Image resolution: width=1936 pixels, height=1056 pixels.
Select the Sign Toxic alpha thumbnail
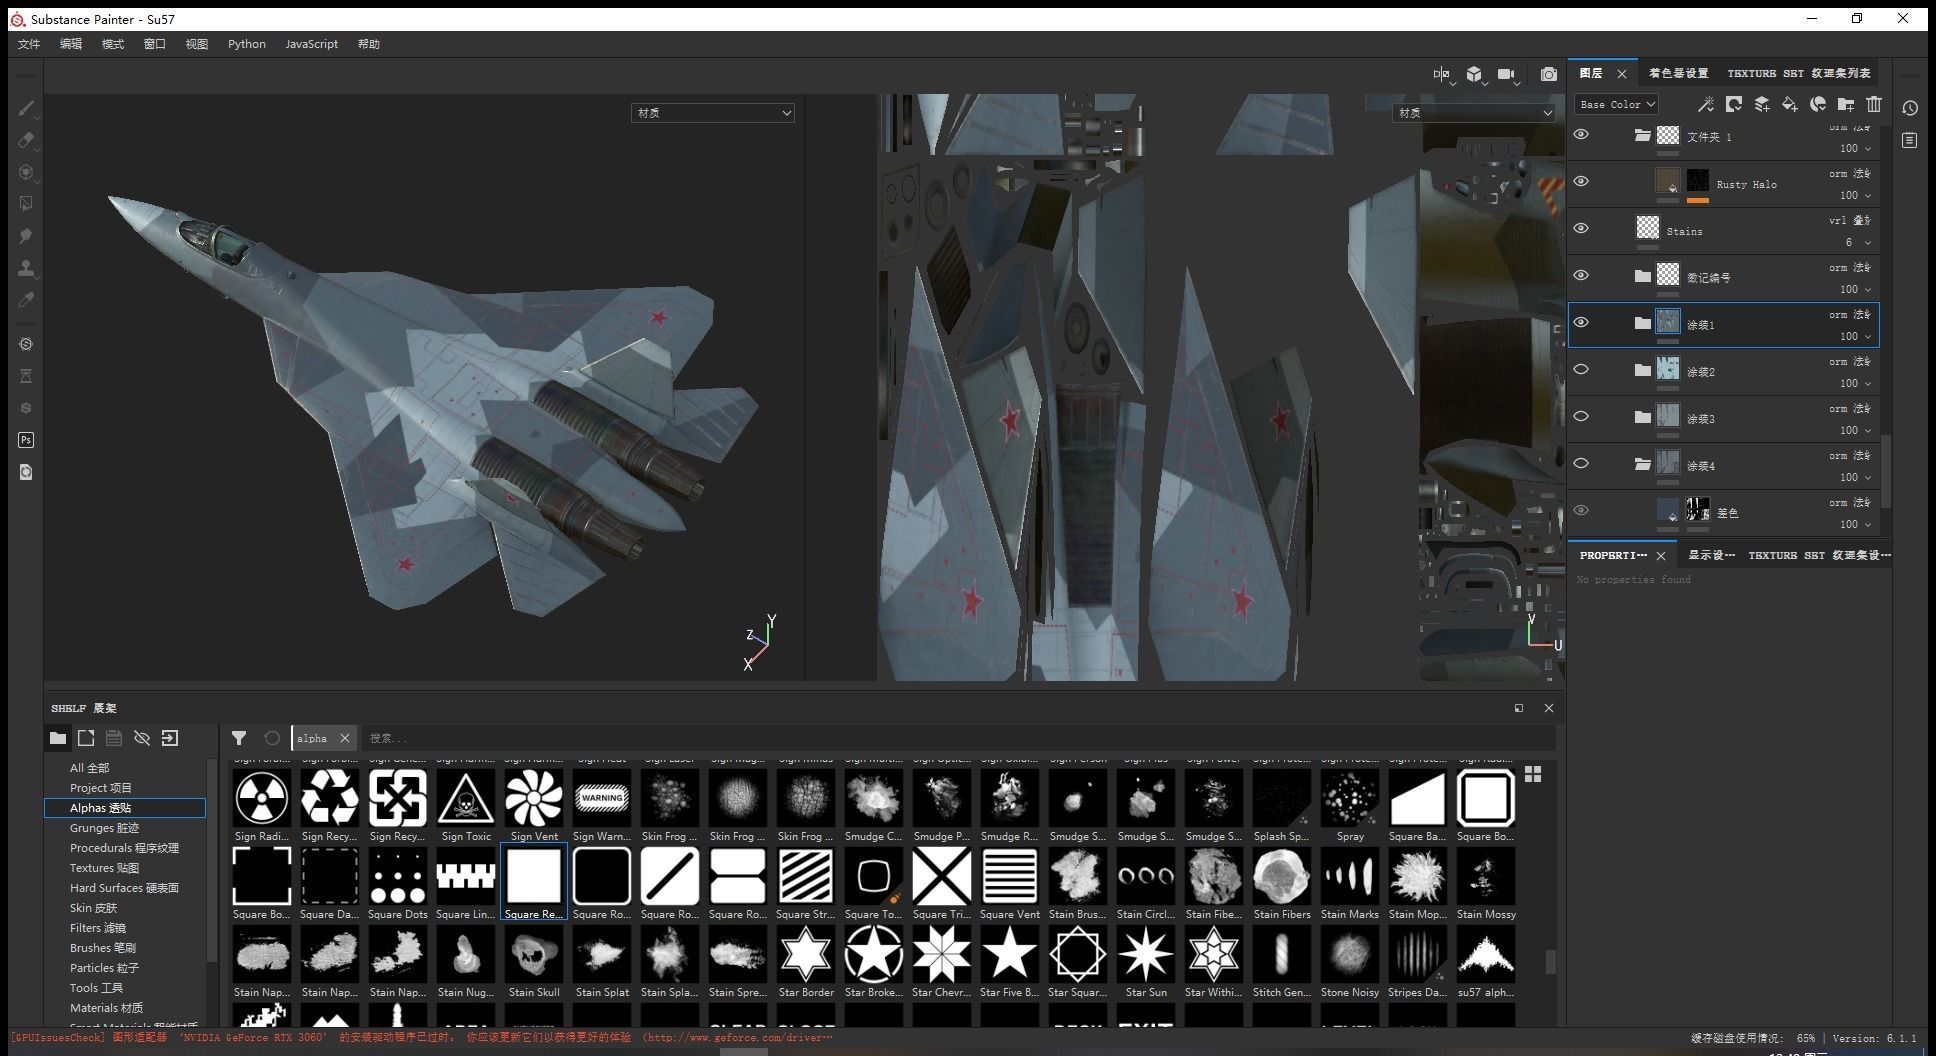(466, 798)
